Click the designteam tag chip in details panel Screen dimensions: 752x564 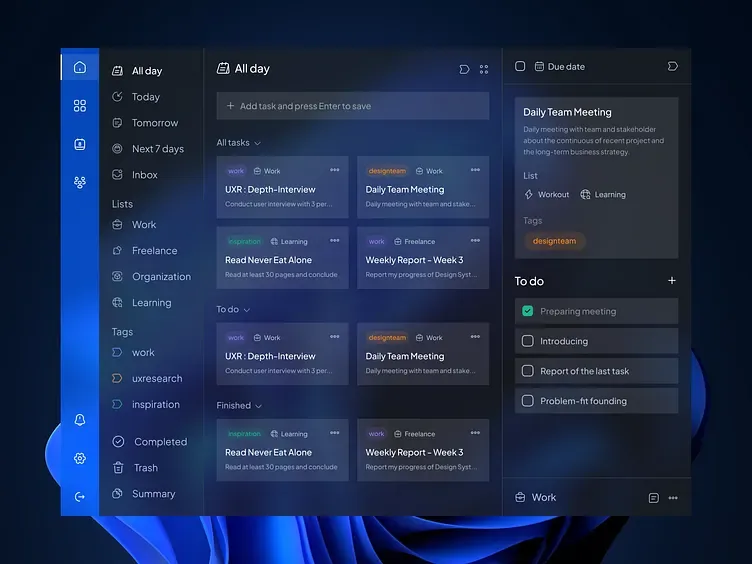554,241
